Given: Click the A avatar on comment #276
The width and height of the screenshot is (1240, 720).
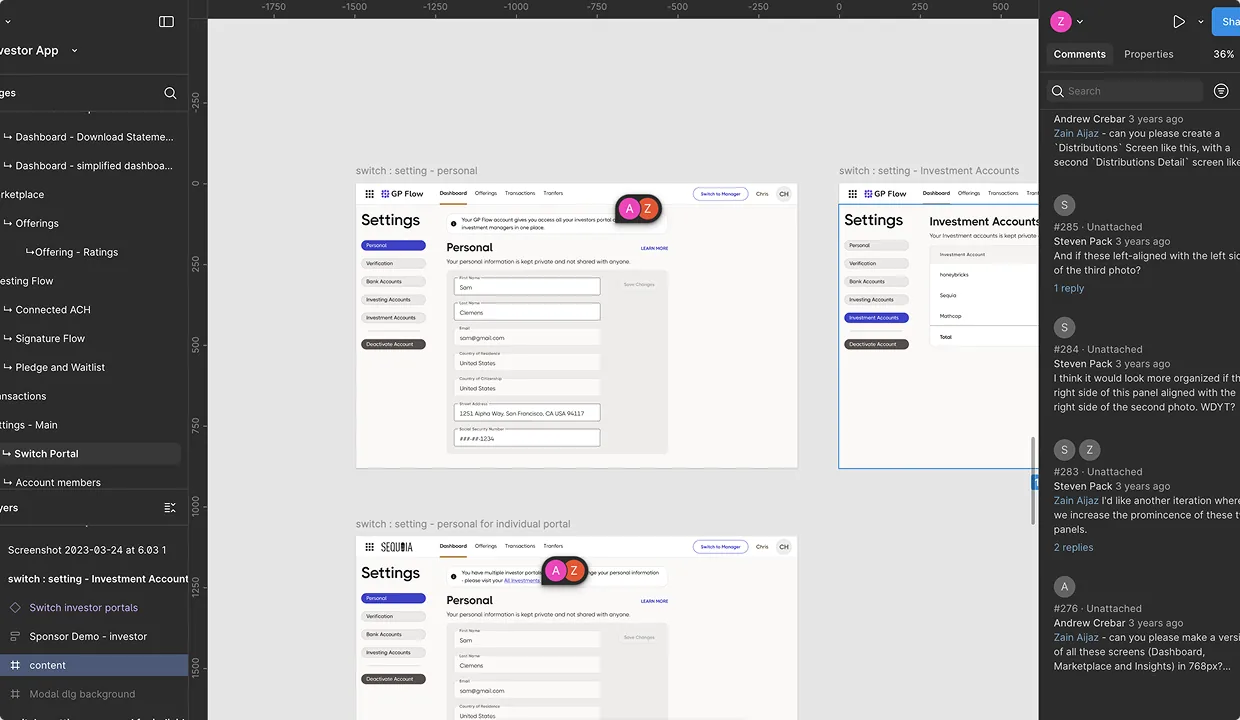Looking at the screenshot, I should coord(1064,587).
